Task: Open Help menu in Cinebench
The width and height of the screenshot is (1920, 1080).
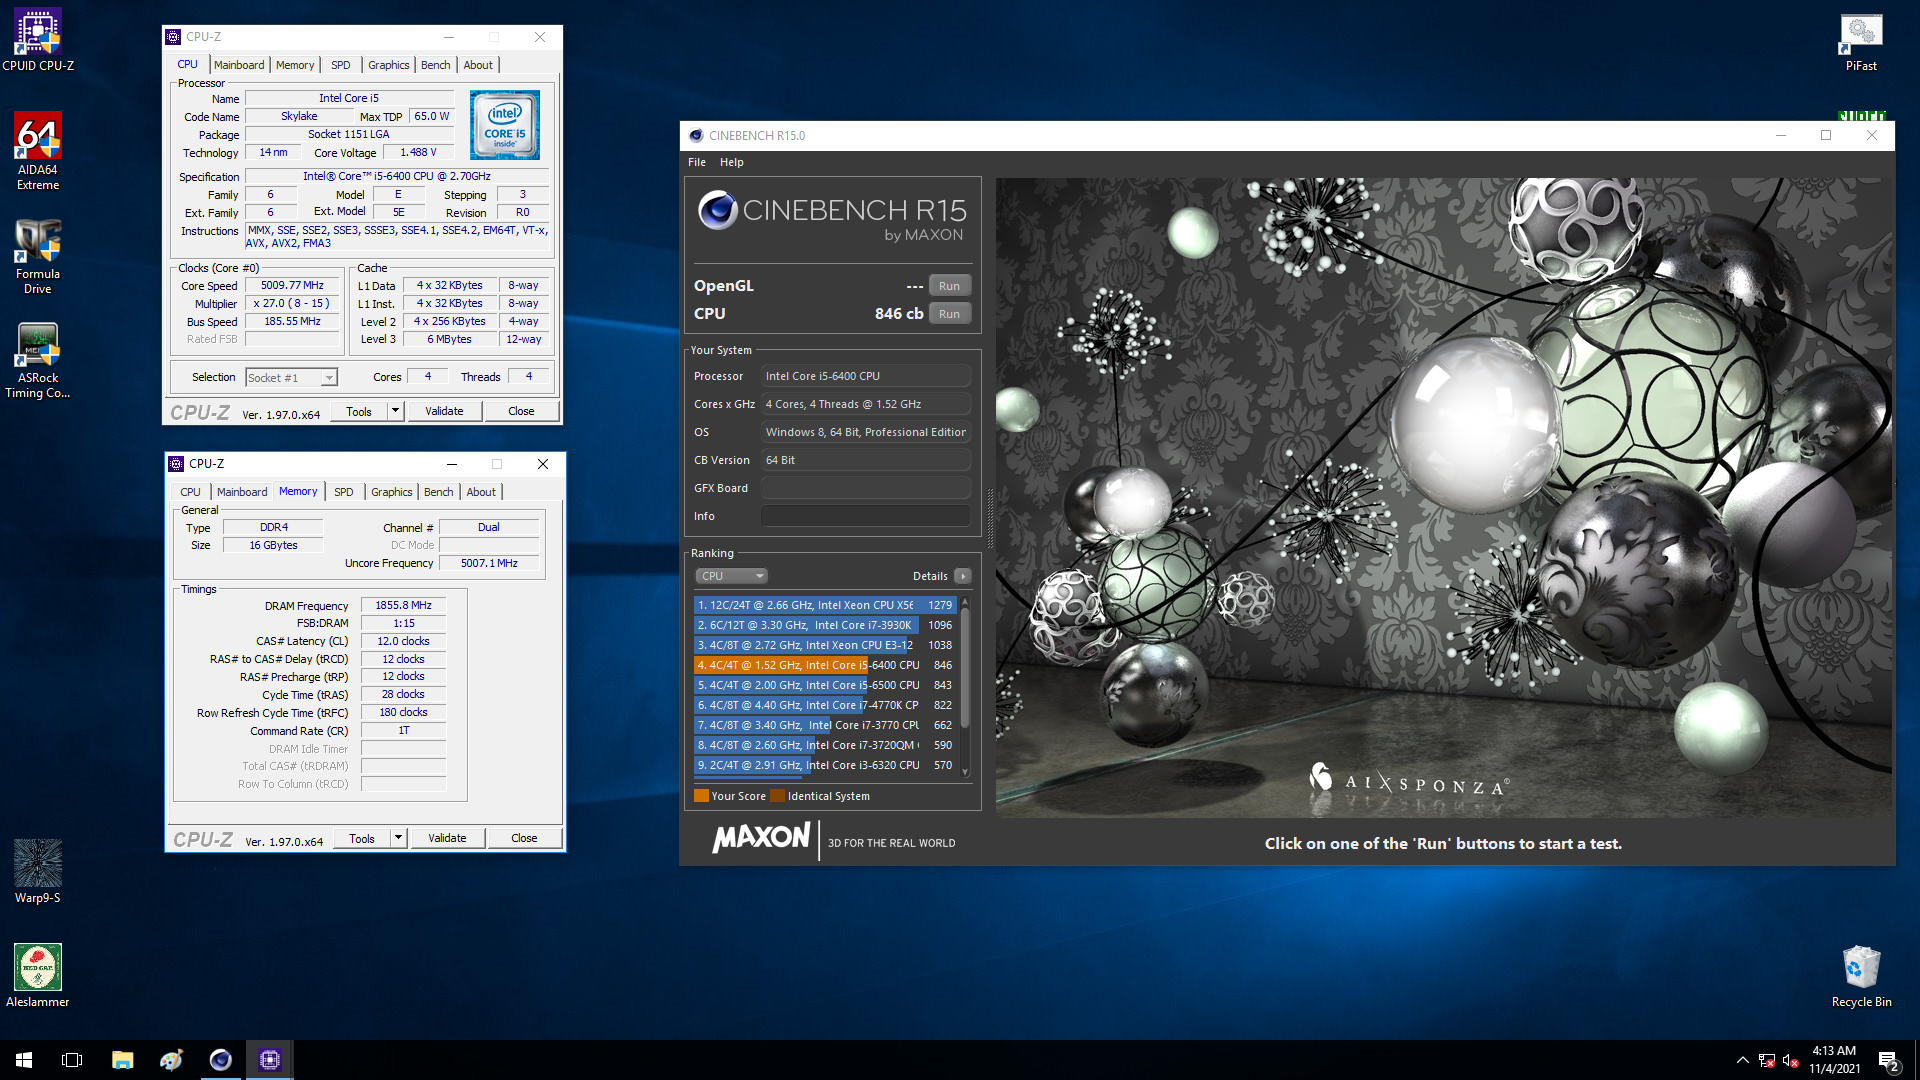Action: tap(732, 162)
